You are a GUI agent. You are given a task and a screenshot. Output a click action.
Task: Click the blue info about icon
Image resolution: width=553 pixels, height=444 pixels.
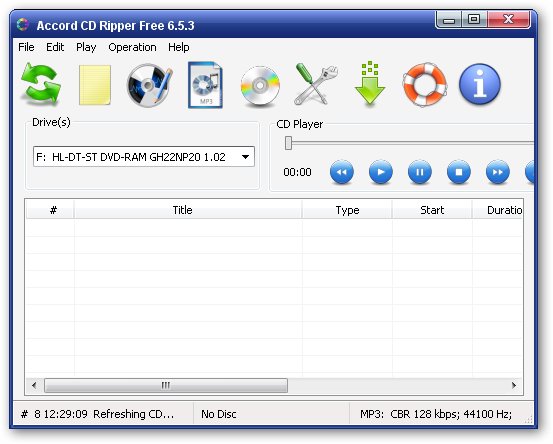point(480,84)
